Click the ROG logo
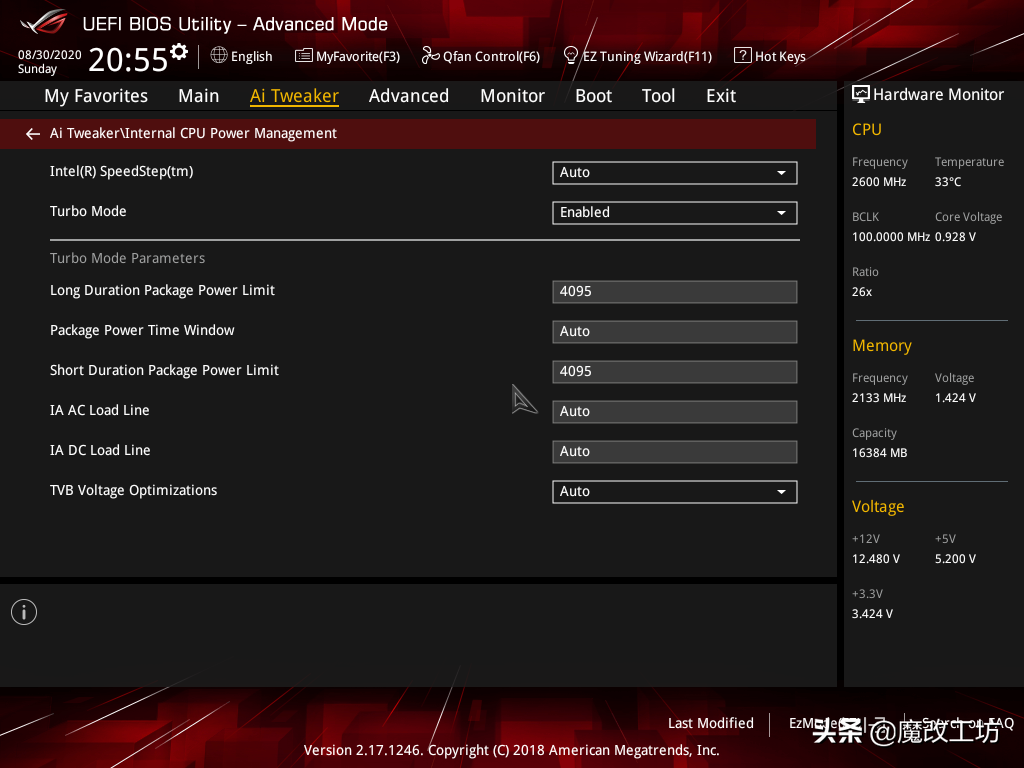The width and height of the screenshot is (1024, 768). point(43,22)
